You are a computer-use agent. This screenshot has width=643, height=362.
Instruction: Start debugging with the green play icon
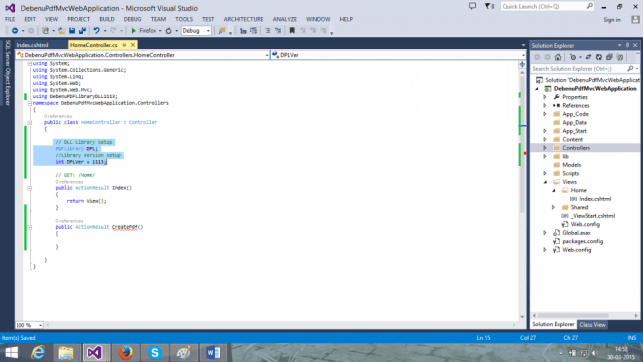point(133,31)
